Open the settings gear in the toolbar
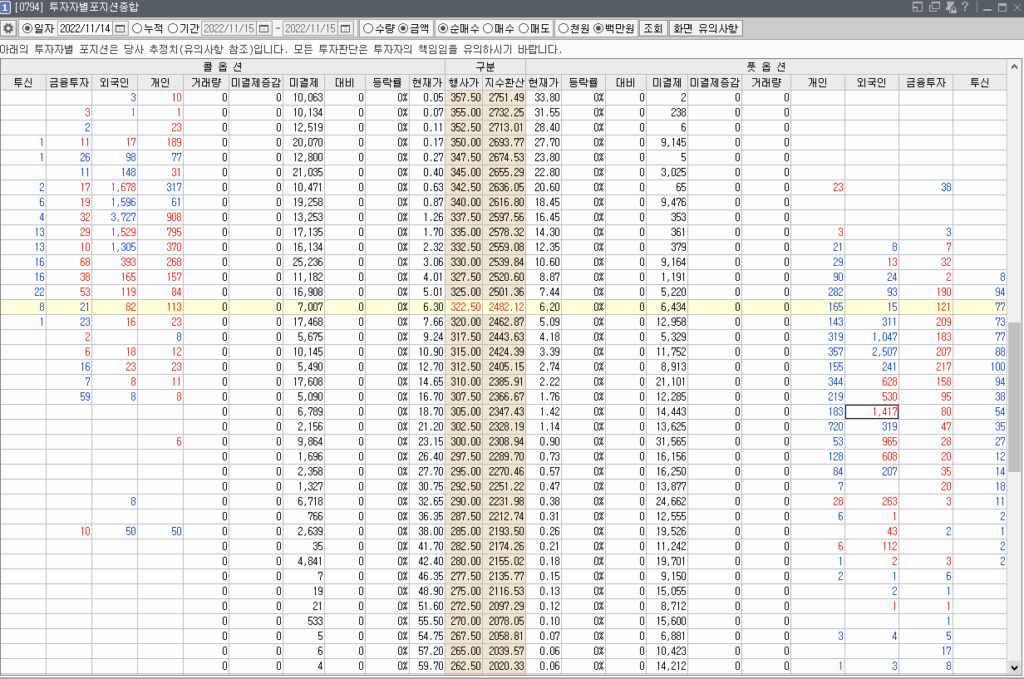The image size is (1024, 679). [x=9, y=28]
